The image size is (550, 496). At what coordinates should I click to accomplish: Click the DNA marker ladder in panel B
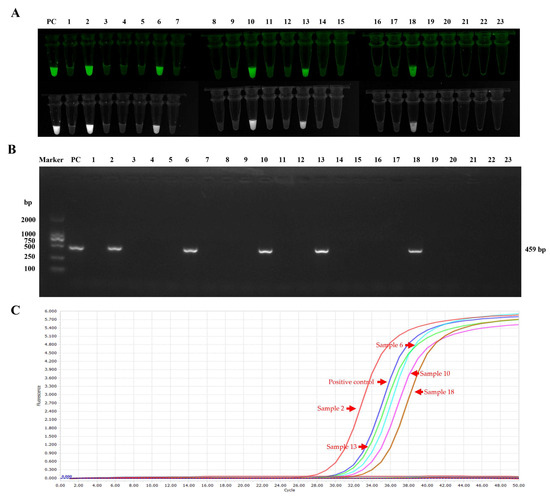point(57,244)
